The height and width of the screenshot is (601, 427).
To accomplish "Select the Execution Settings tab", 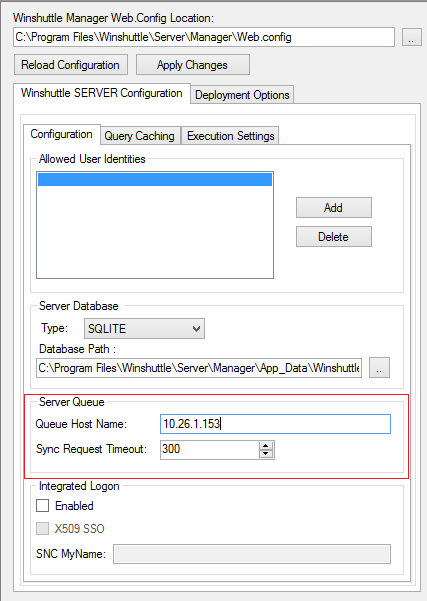I will (231, 136).
